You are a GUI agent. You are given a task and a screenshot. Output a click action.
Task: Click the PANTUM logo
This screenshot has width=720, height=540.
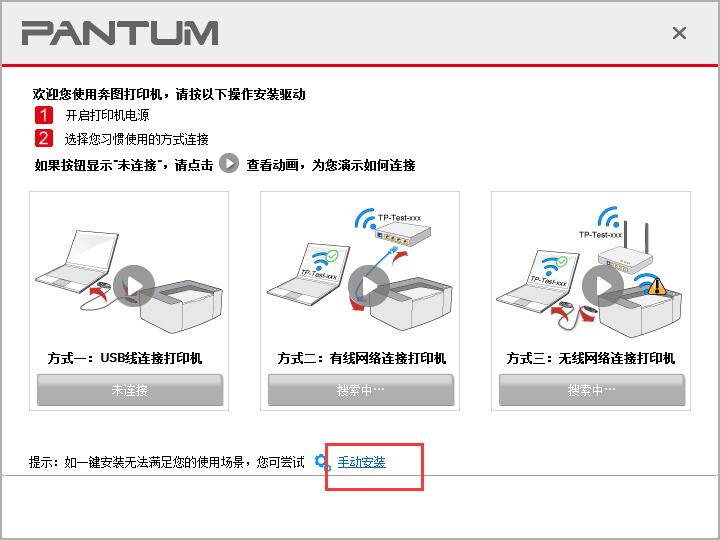[x=120, y=33]
